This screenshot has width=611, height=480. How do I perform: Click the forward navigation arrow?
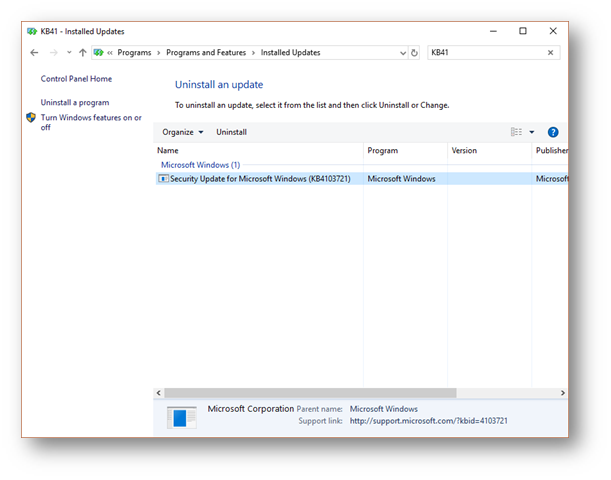[x=54, y=53]
